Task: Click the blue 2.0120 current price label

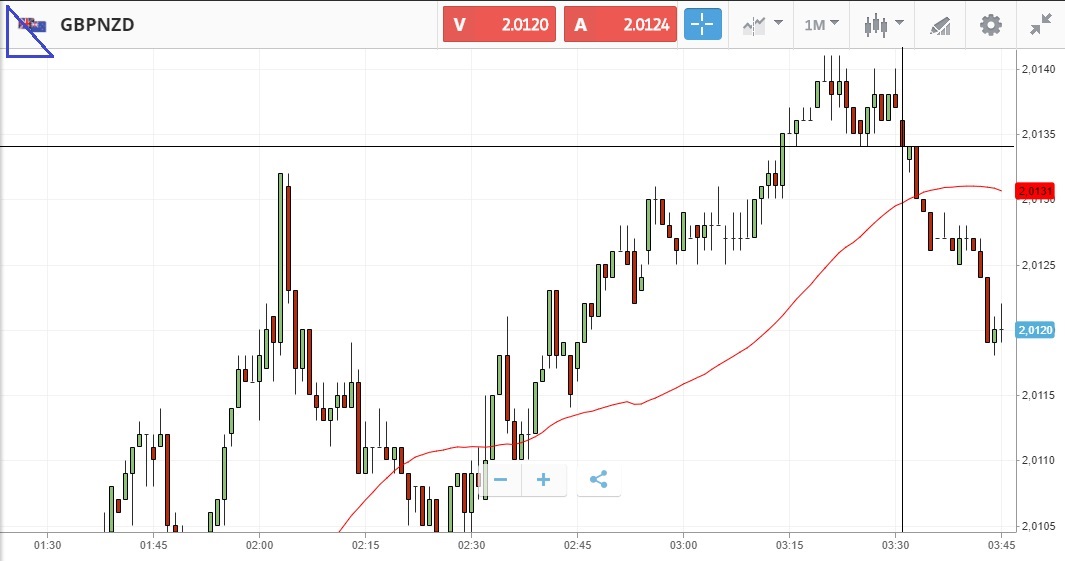Action: pyautogui.click(x=1034, y=330)
